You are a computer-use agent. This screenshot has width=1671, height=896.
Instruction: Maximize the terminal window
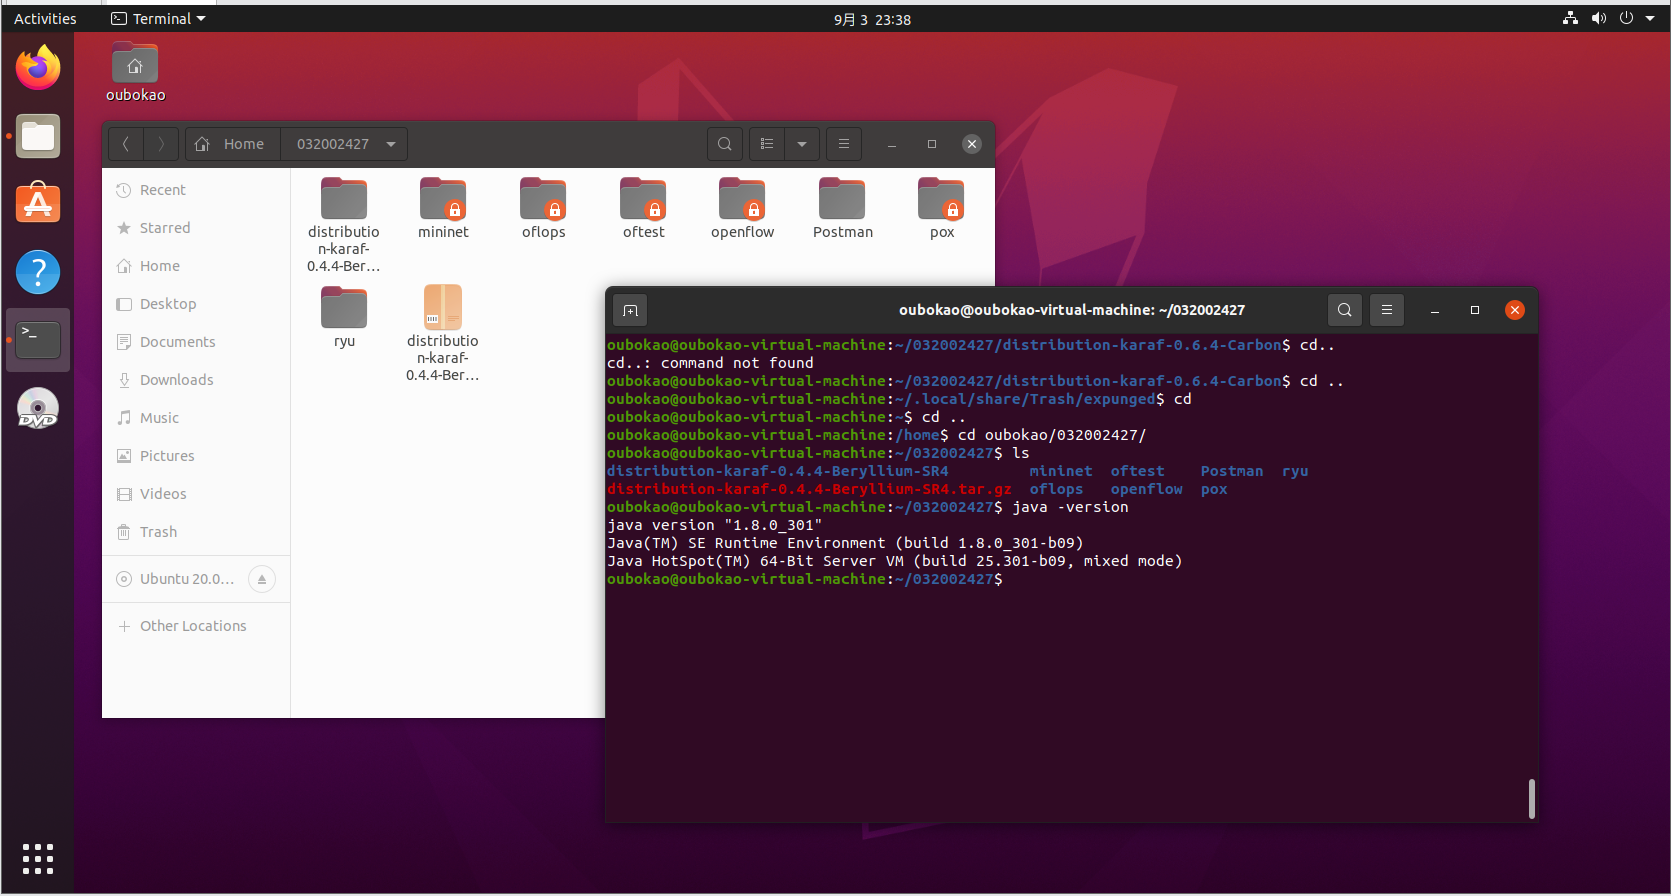(1474, 310)
